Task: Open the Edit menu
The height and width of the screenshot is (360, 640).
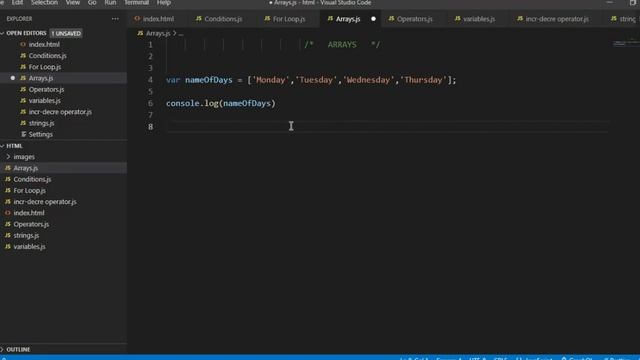Action: click(17, 2)
